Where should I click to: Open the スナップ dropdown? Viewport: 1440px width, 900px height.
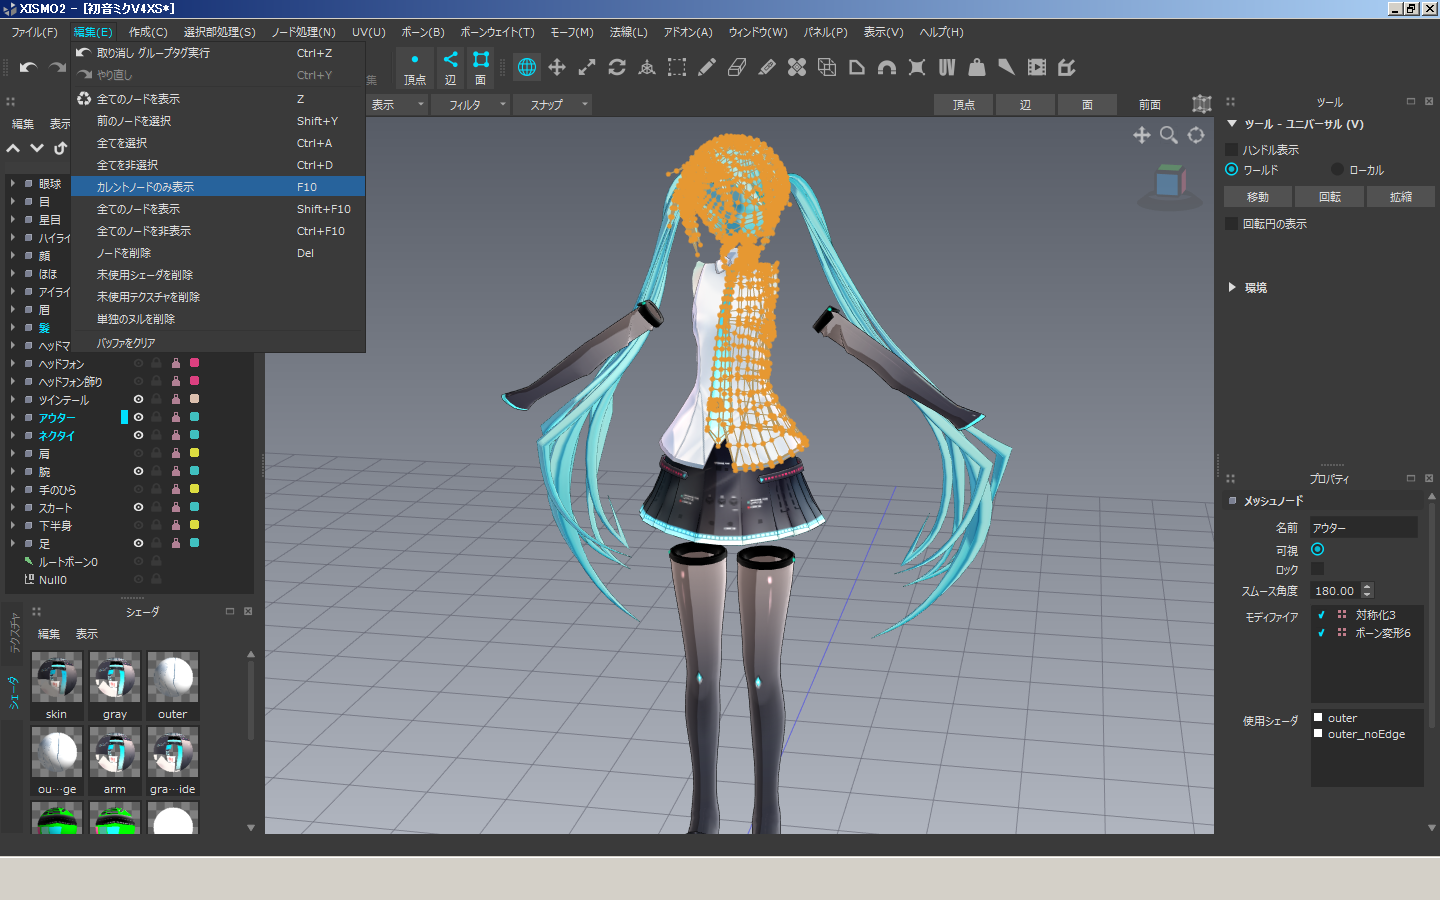[554, 104]
